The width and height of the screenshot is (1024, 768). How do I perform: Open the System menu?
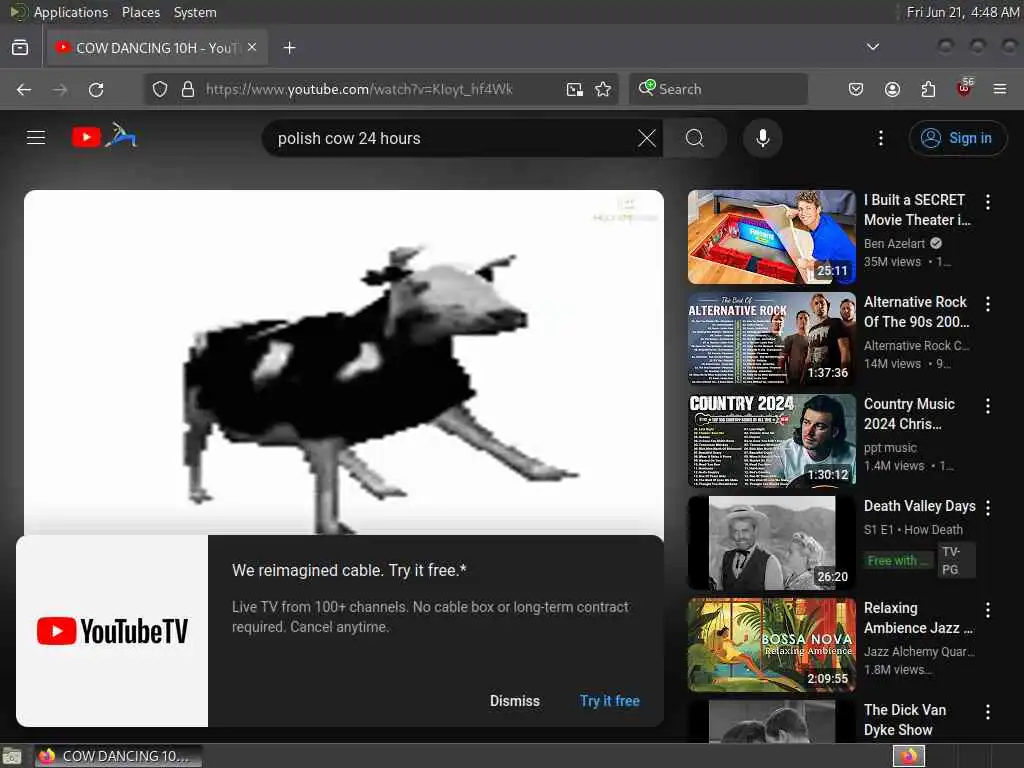coord(195,12)
